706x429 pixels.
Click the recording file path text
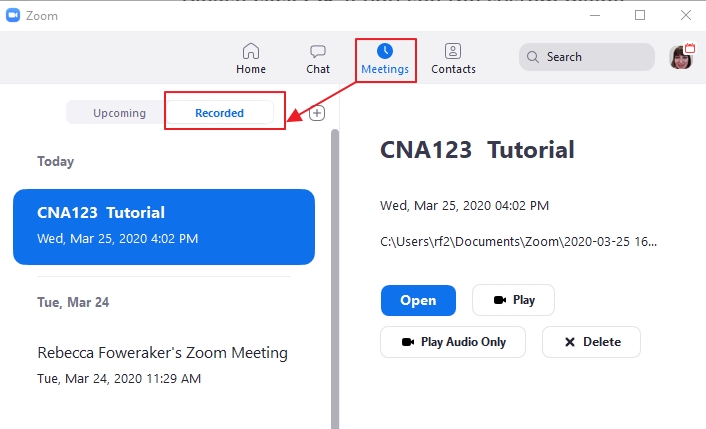pyautogui.click(x=518, y=242)
